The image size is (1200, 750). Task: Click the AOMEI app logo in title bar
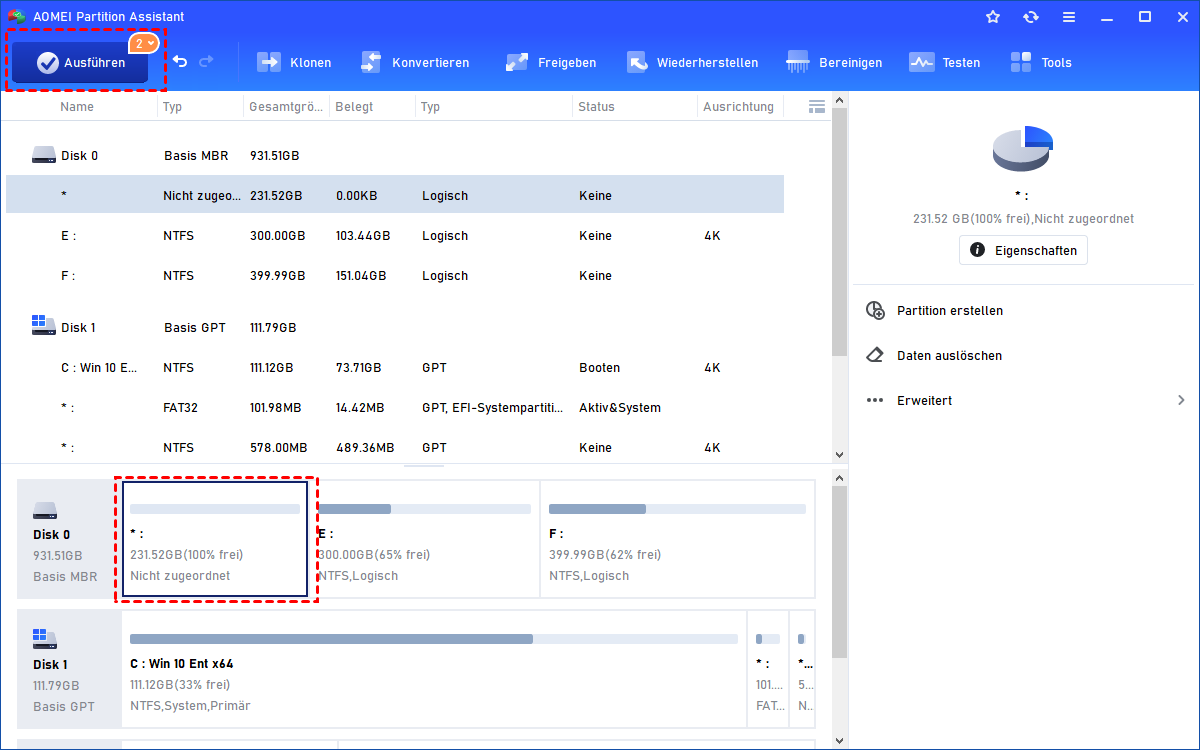point(16,17)
